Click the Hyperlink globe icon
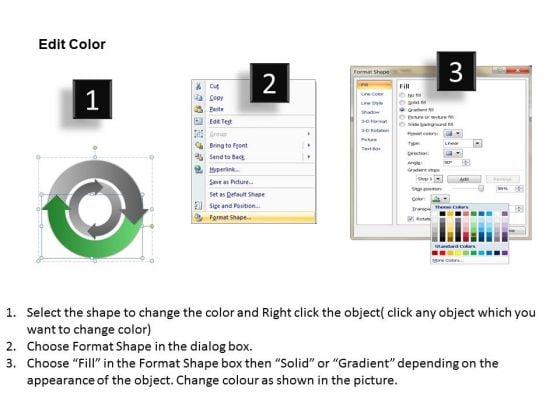 199,169
